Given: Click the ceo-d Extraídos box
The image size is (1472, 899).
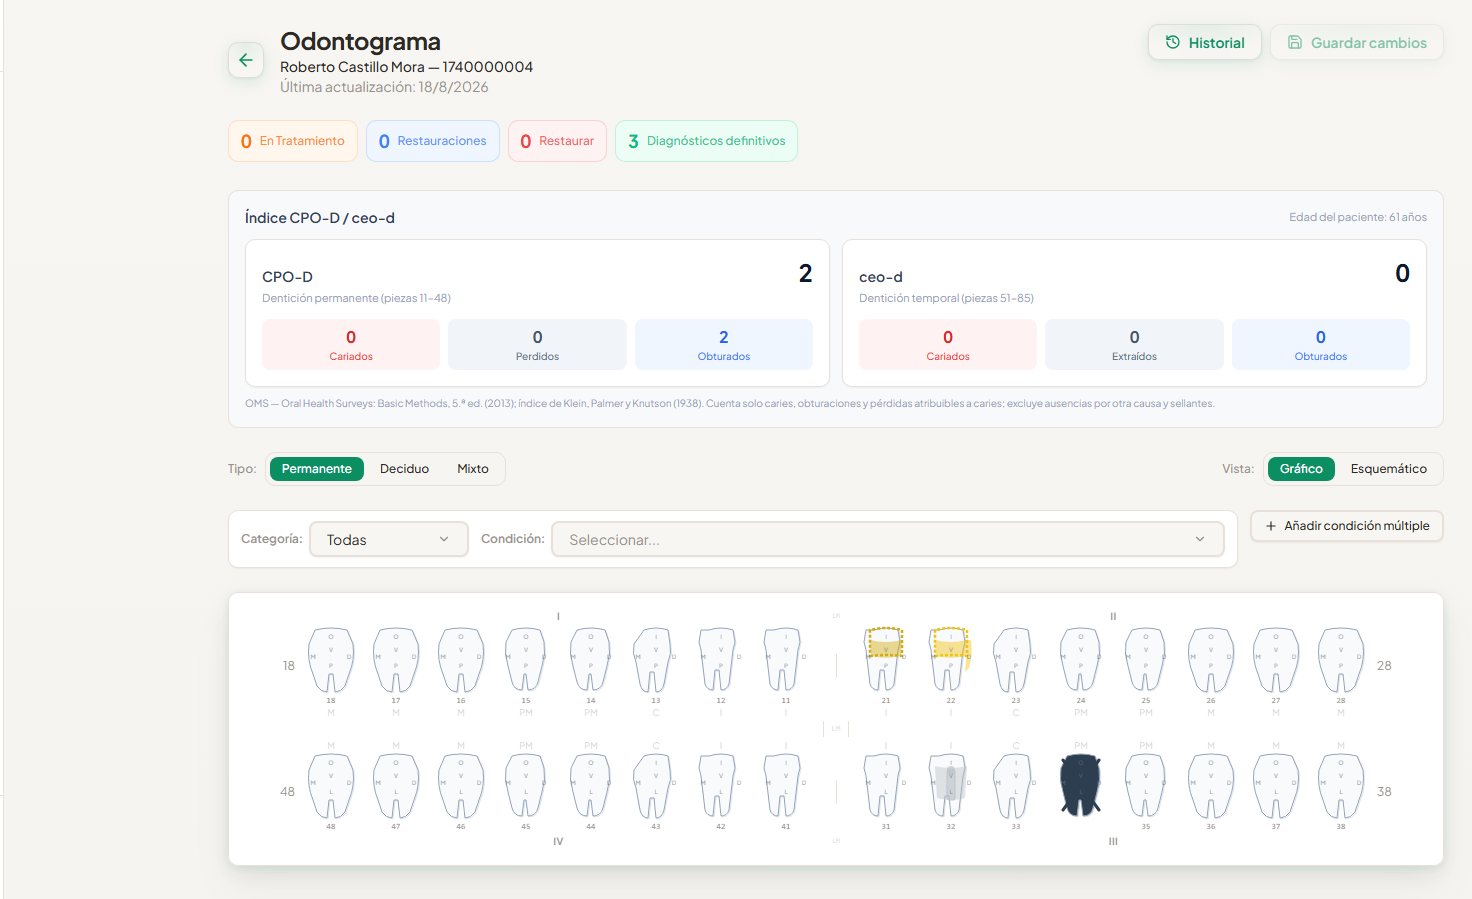Looking at the screenshot, I should coord(1134,345).
